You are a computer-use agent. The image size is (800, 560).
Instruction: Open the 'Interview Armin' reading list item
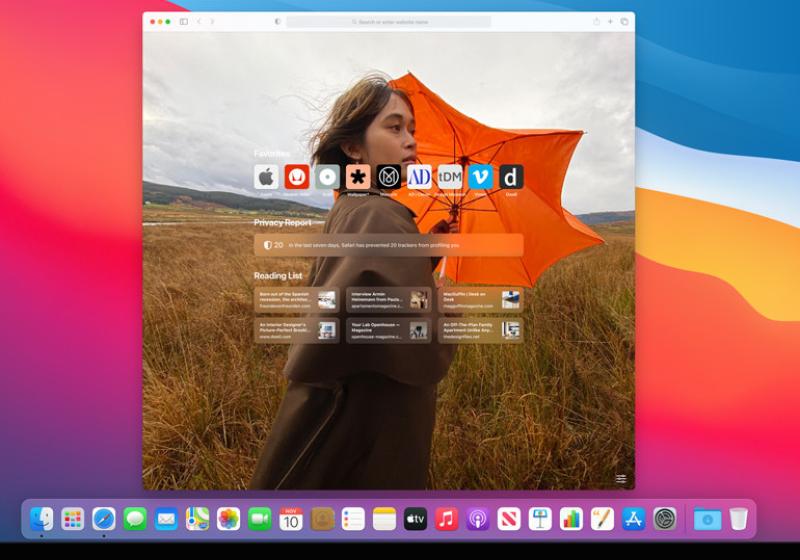click(389, 300)
